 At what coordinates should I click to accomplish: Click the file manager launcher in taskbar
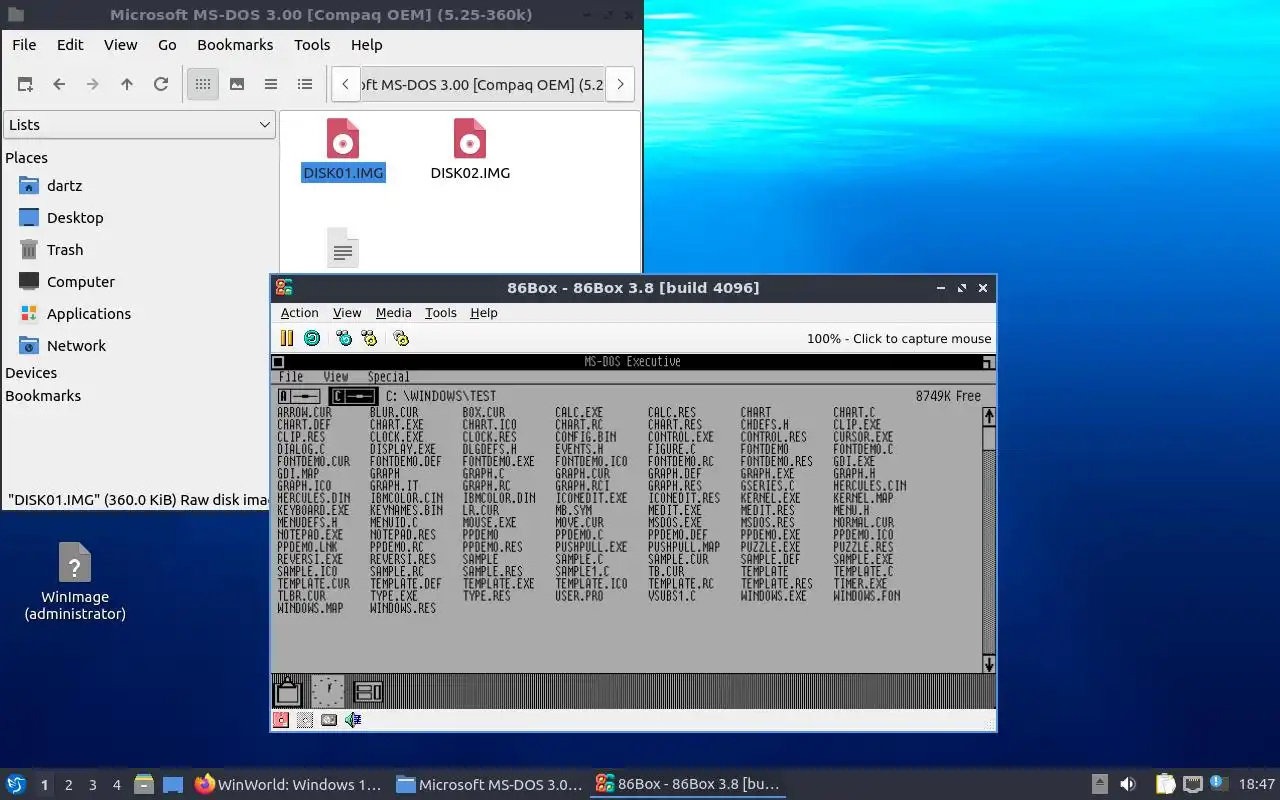tap(144, 785)
